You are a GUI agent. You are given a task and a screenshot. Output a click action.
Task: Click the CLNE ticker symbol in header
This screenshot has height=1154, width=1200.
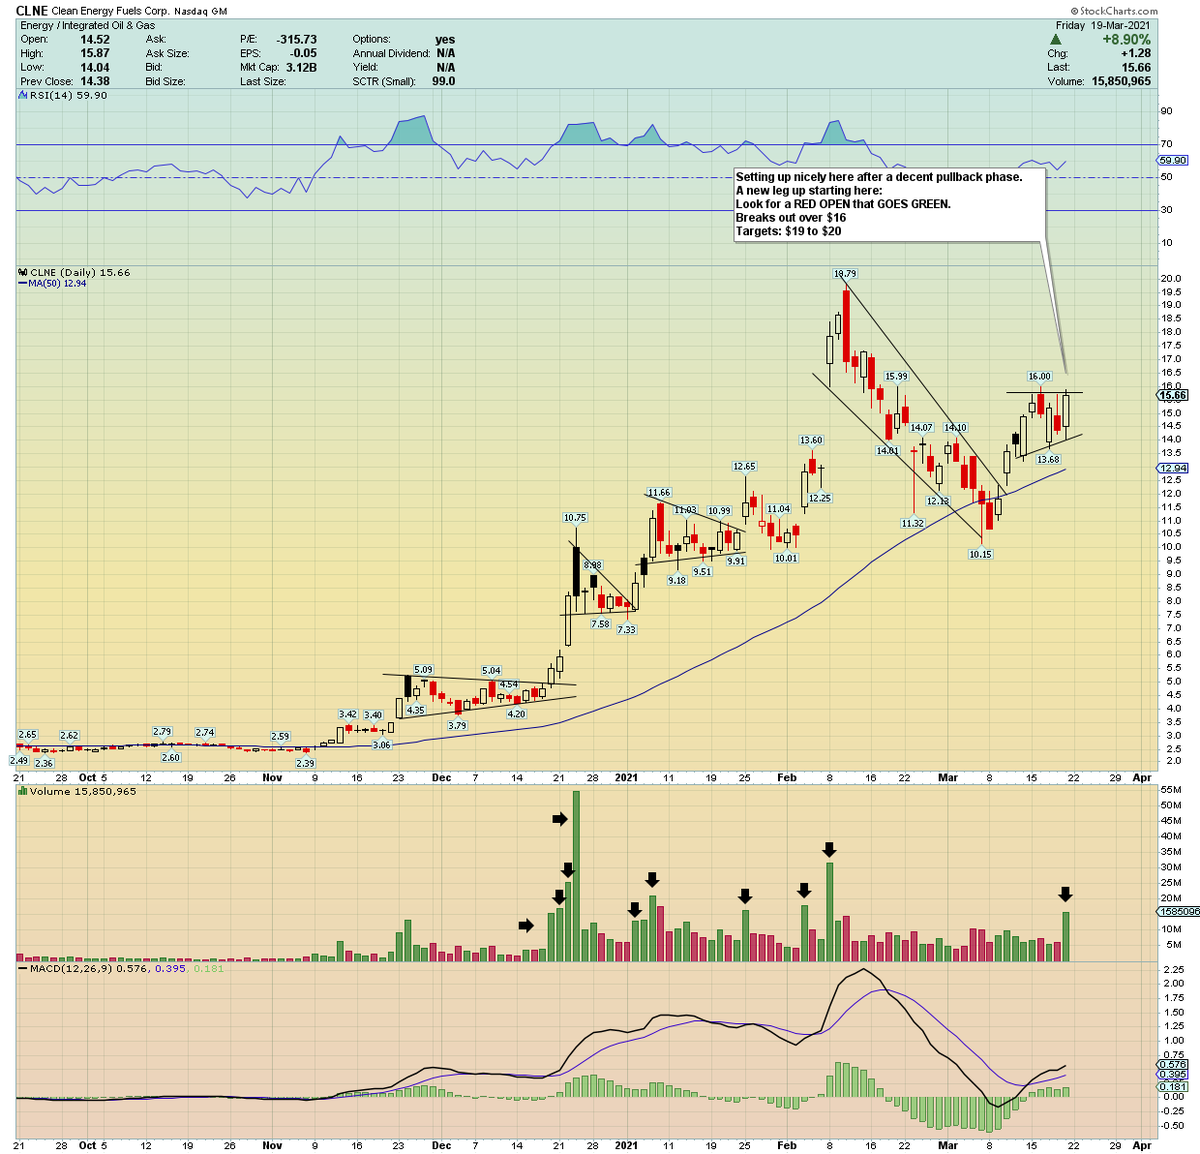(31, 11)
